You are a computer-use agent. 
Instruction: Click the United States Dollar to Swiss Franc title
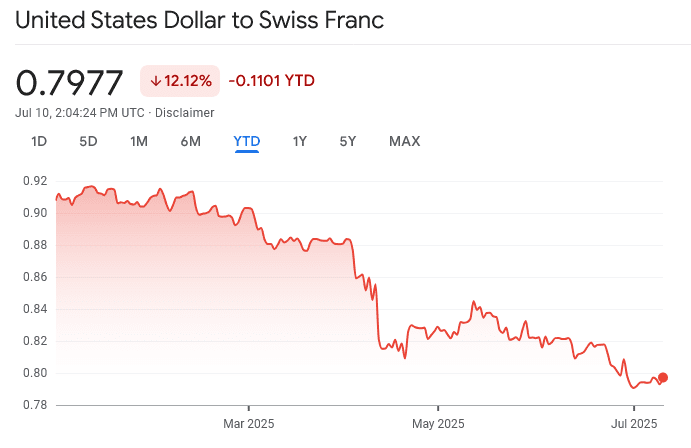[x=200, y=21]
